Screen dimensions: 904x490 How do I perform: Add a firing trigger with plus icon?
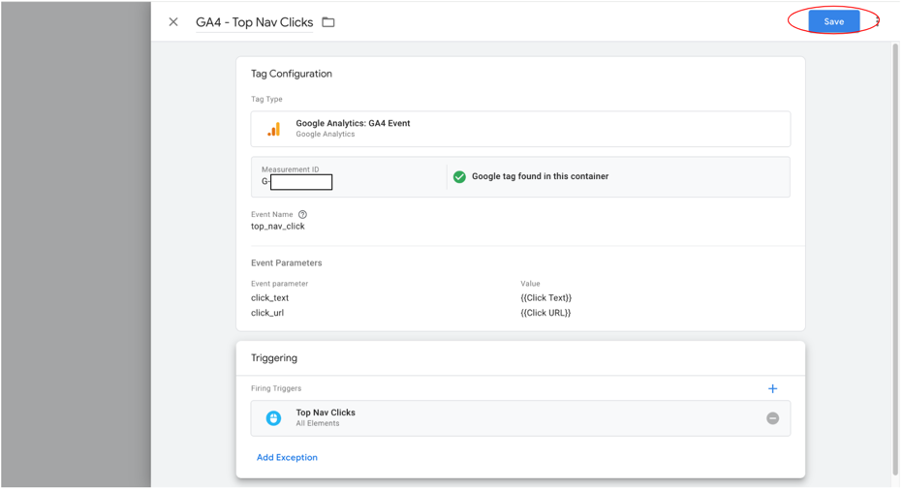pyautogui.click(x=773, y=389)
